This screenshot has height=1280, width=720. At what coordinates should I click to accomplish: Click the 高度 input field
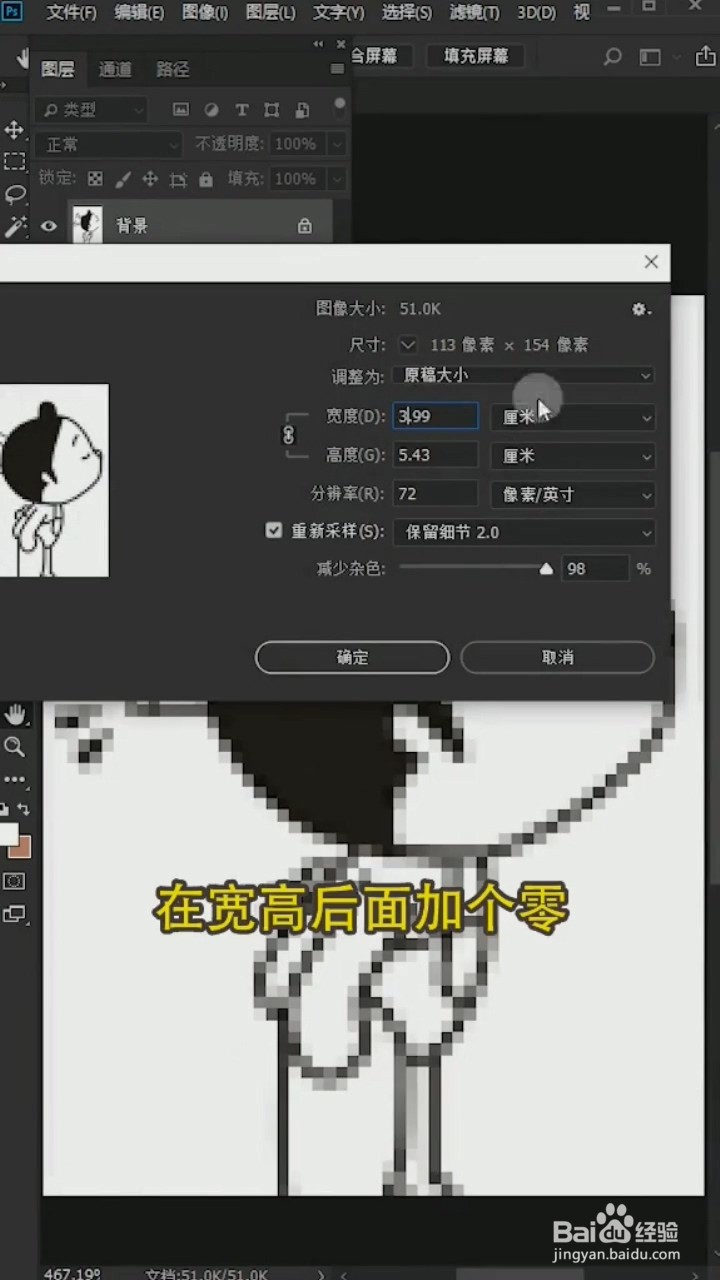pyautogui.click(x=435, y=455)
